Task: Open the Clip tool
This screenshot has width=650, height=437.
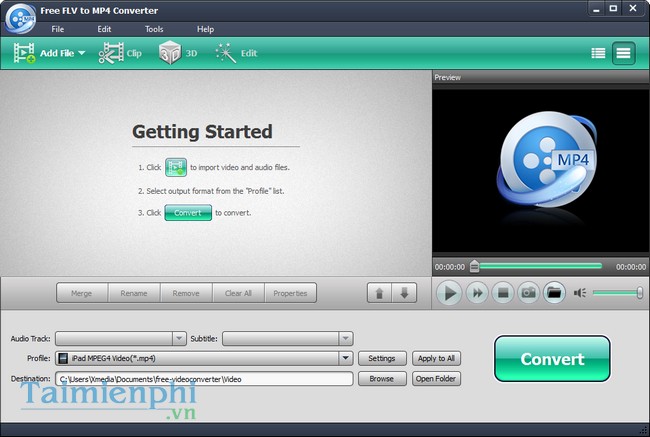Action: coord(120,53)
